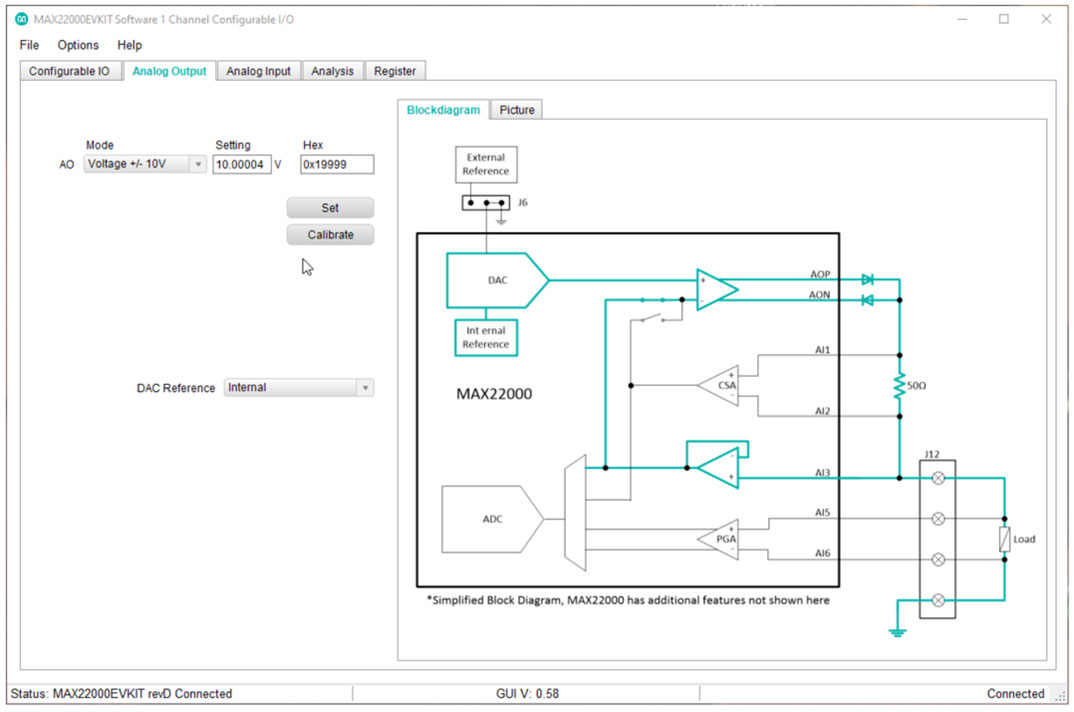
Task: Switch to the Analog Input tab
Action: [x=258, y=71]
